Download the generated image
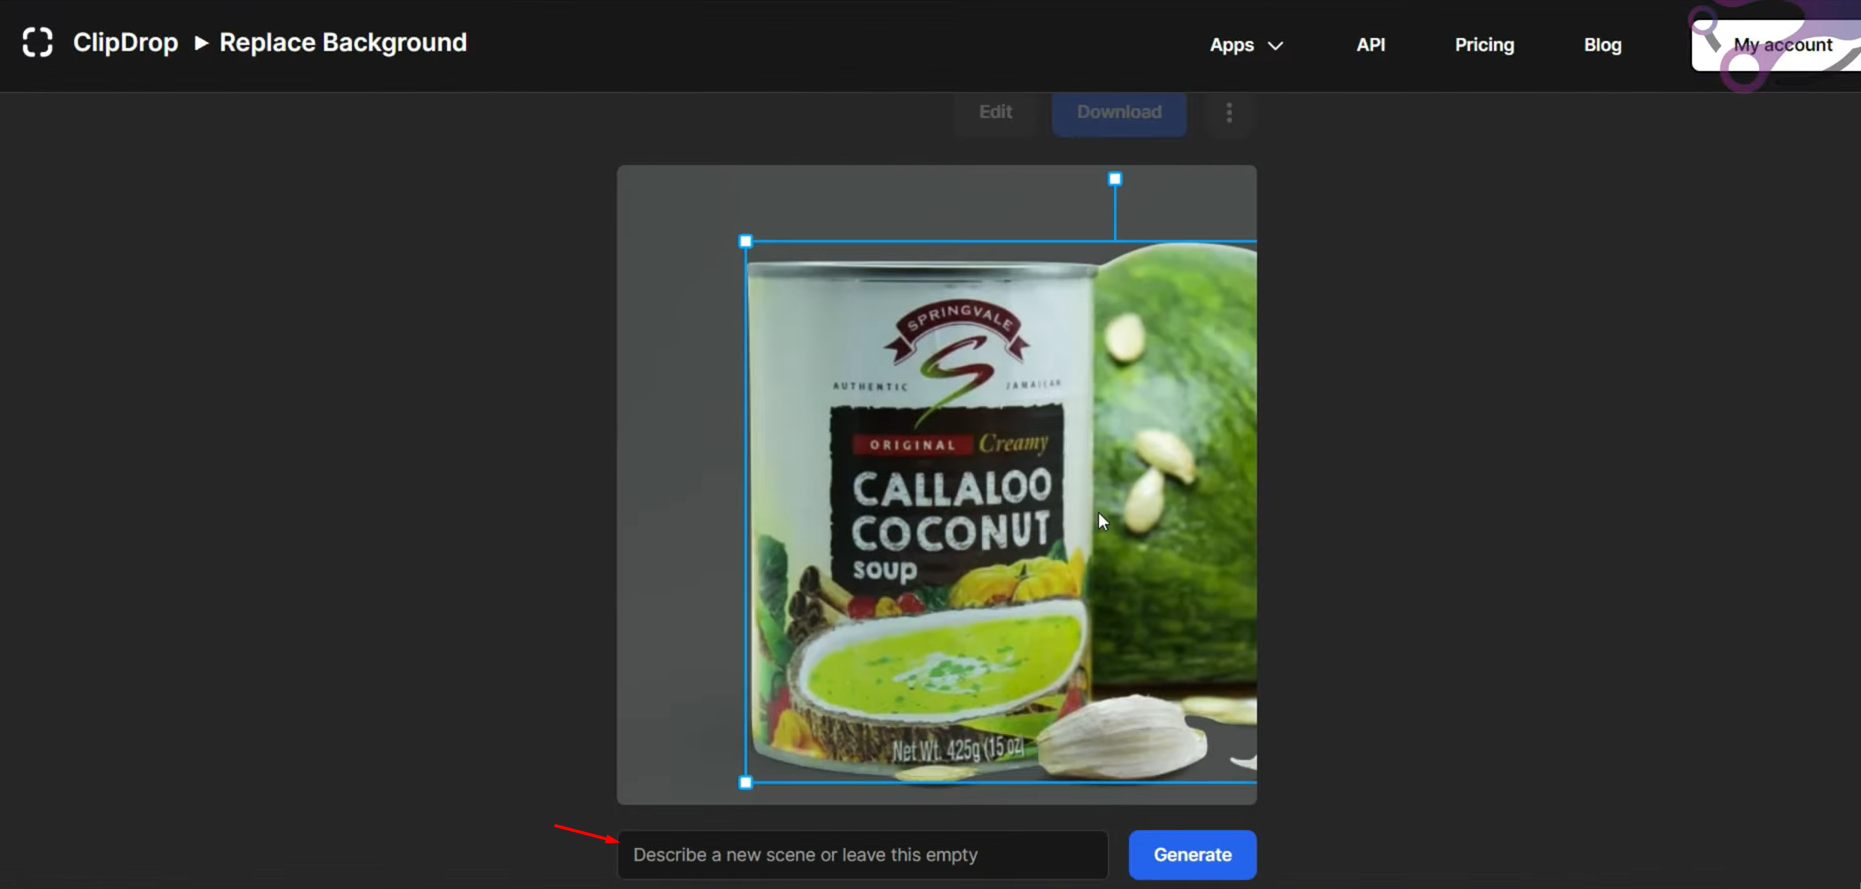The image size is (1861, 889). pyautogui.click(x=1119, y=112)
